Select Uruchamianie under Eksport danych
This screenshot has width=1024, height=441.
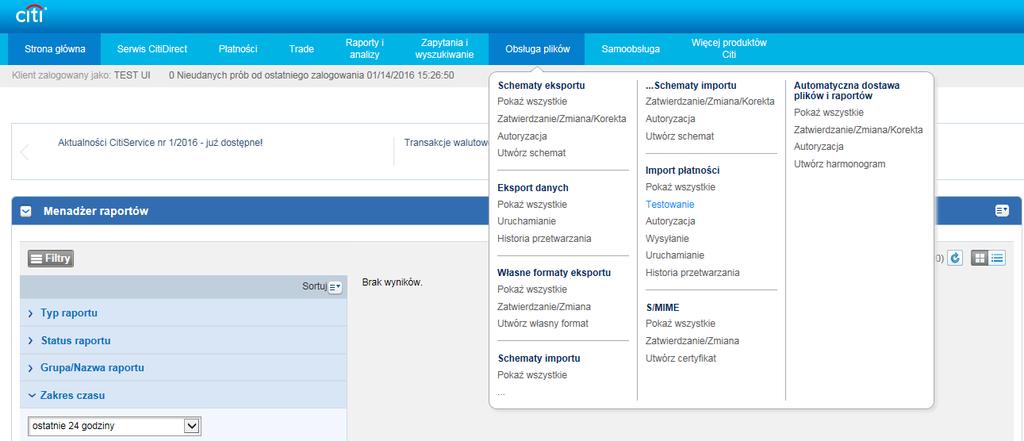526,221
